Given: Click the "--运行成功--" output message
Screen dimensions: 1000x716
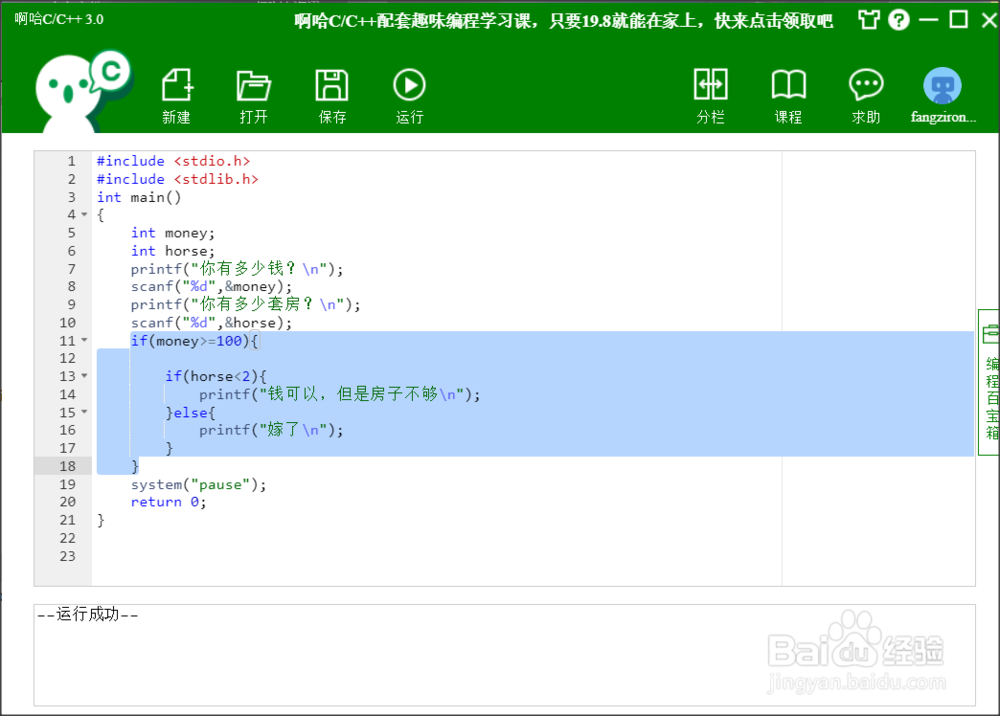Looking at the screenshot, I should (x=88, y=615).
